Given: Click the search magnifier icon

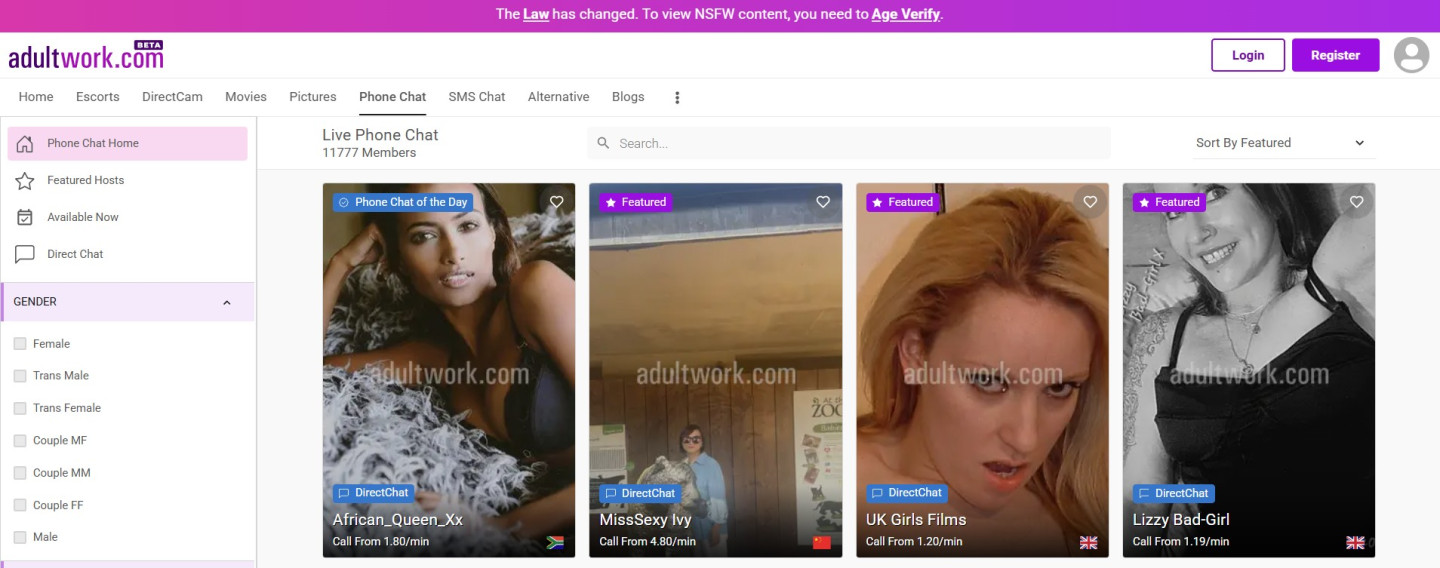Looking at the screenshot, I should pos(603,143).
